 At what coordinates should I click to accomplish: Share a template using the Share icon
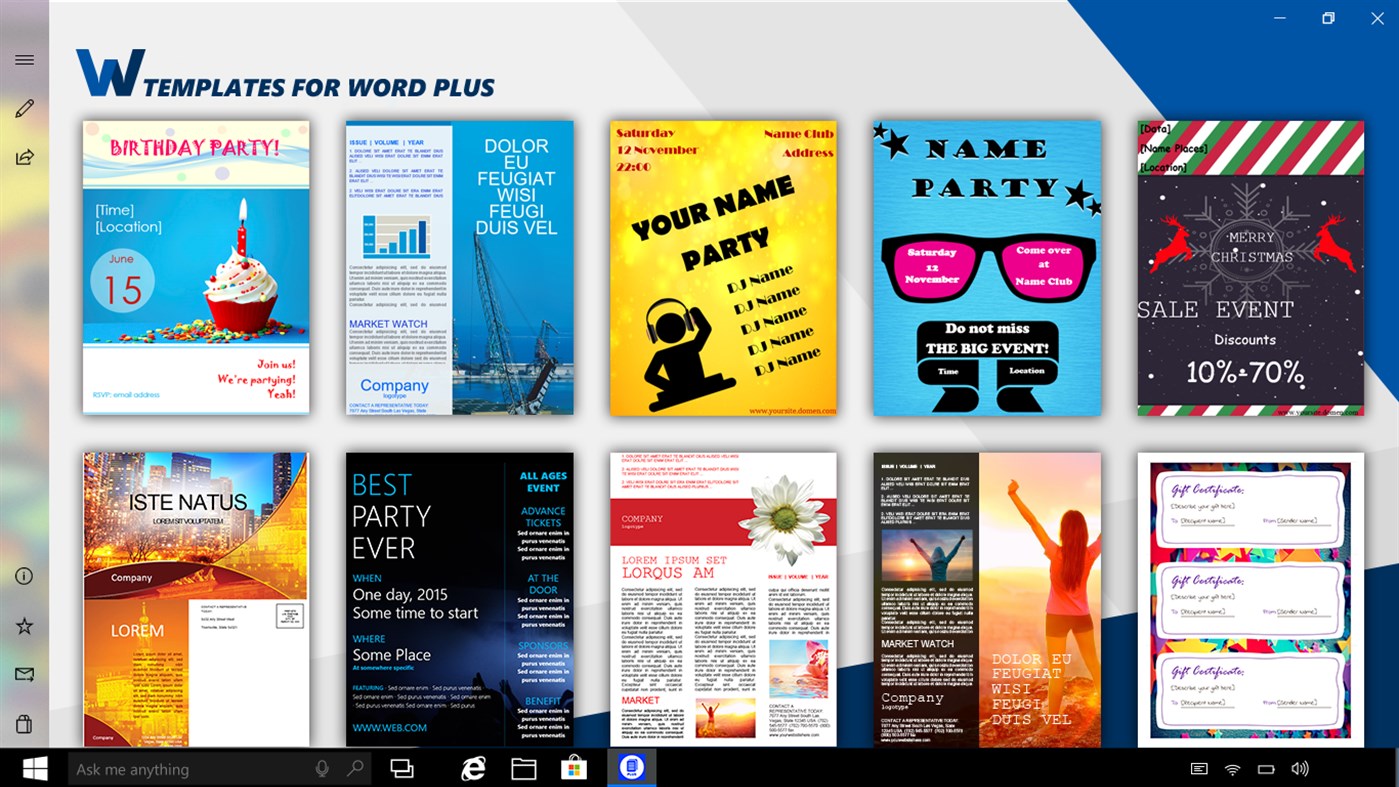pos(23,155)
